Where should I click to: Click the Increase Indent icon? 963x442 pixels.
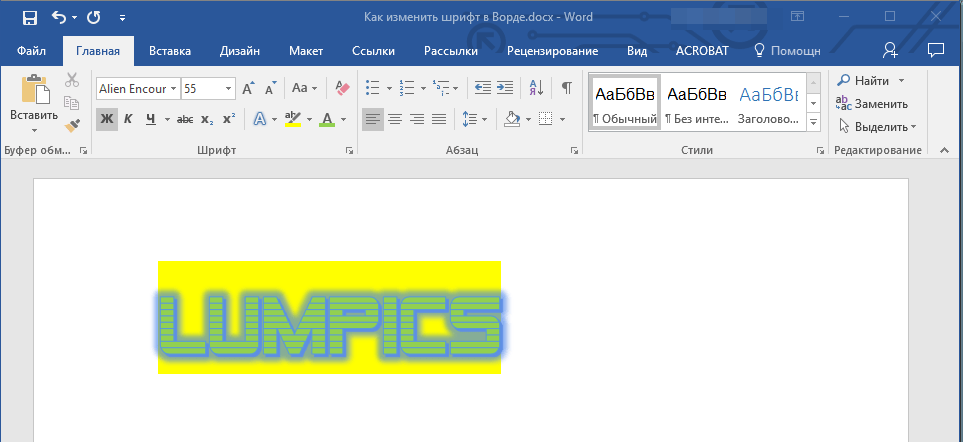tap(505, 88)
